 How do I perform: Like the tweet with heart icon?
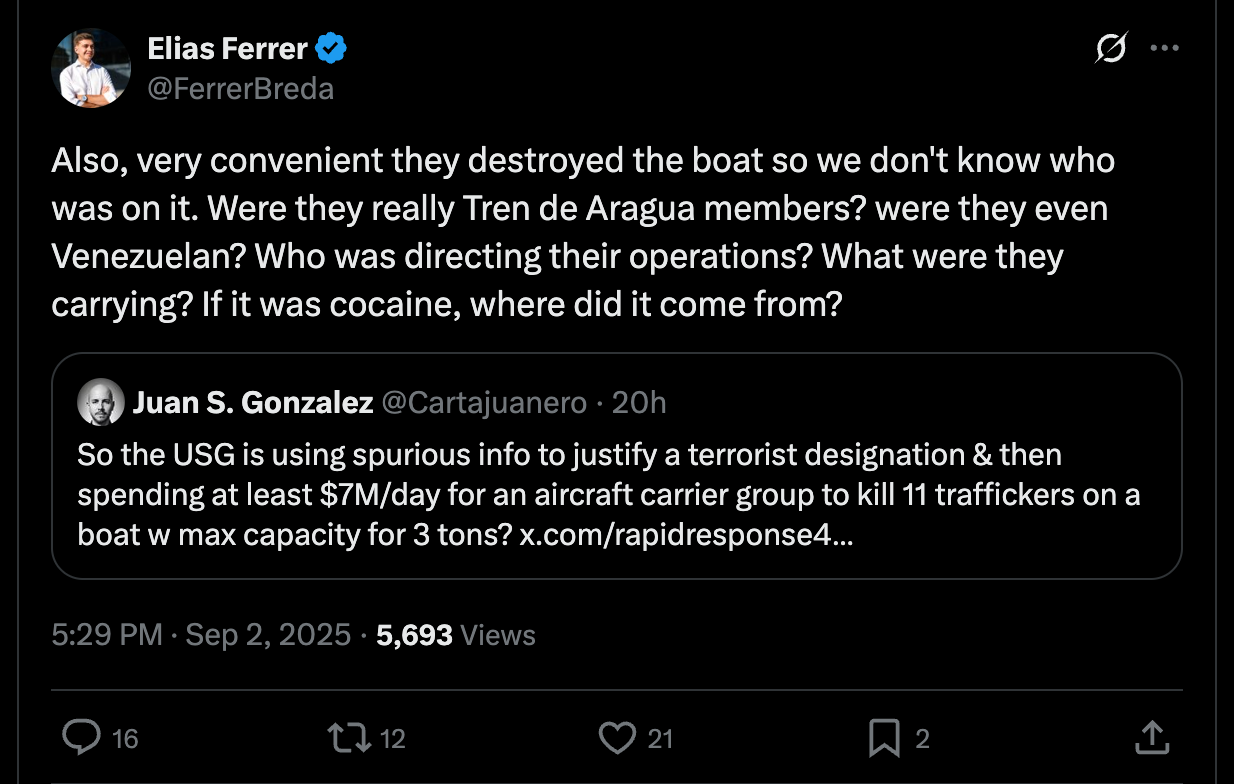pos(616,738)
